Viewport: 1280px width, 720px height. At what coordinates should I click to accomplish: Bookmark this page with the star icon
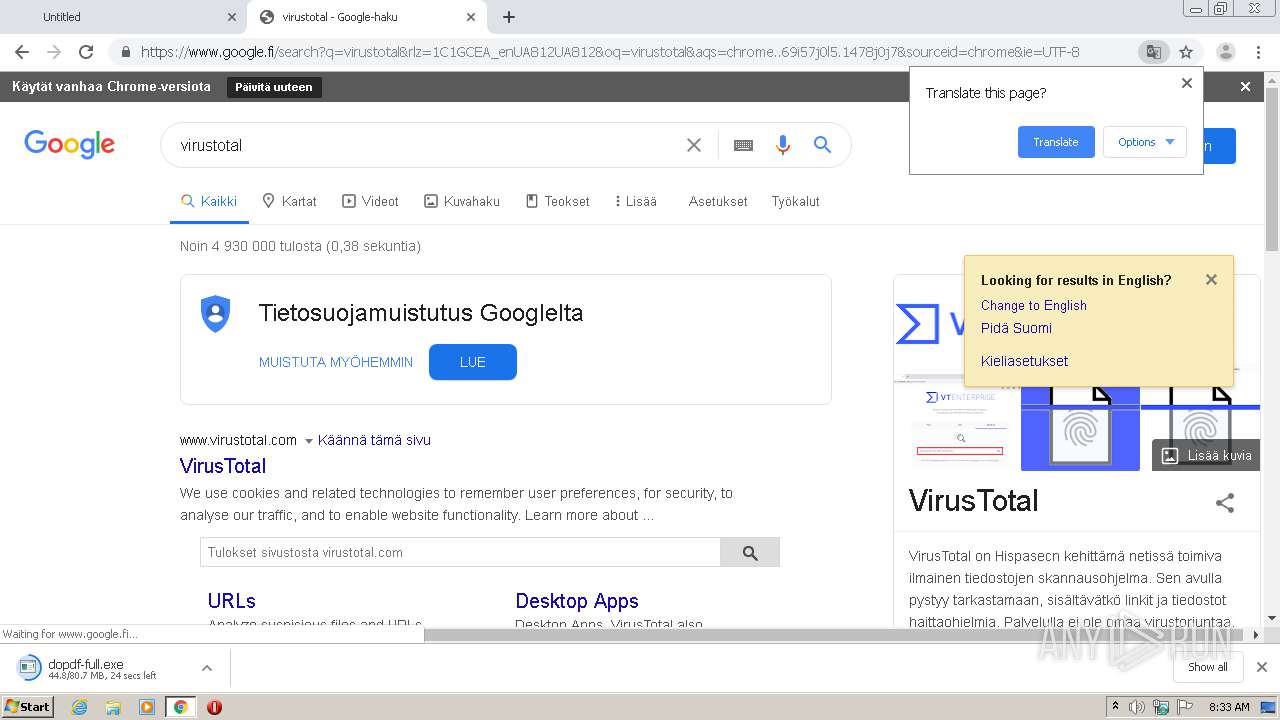[1186, 52]
